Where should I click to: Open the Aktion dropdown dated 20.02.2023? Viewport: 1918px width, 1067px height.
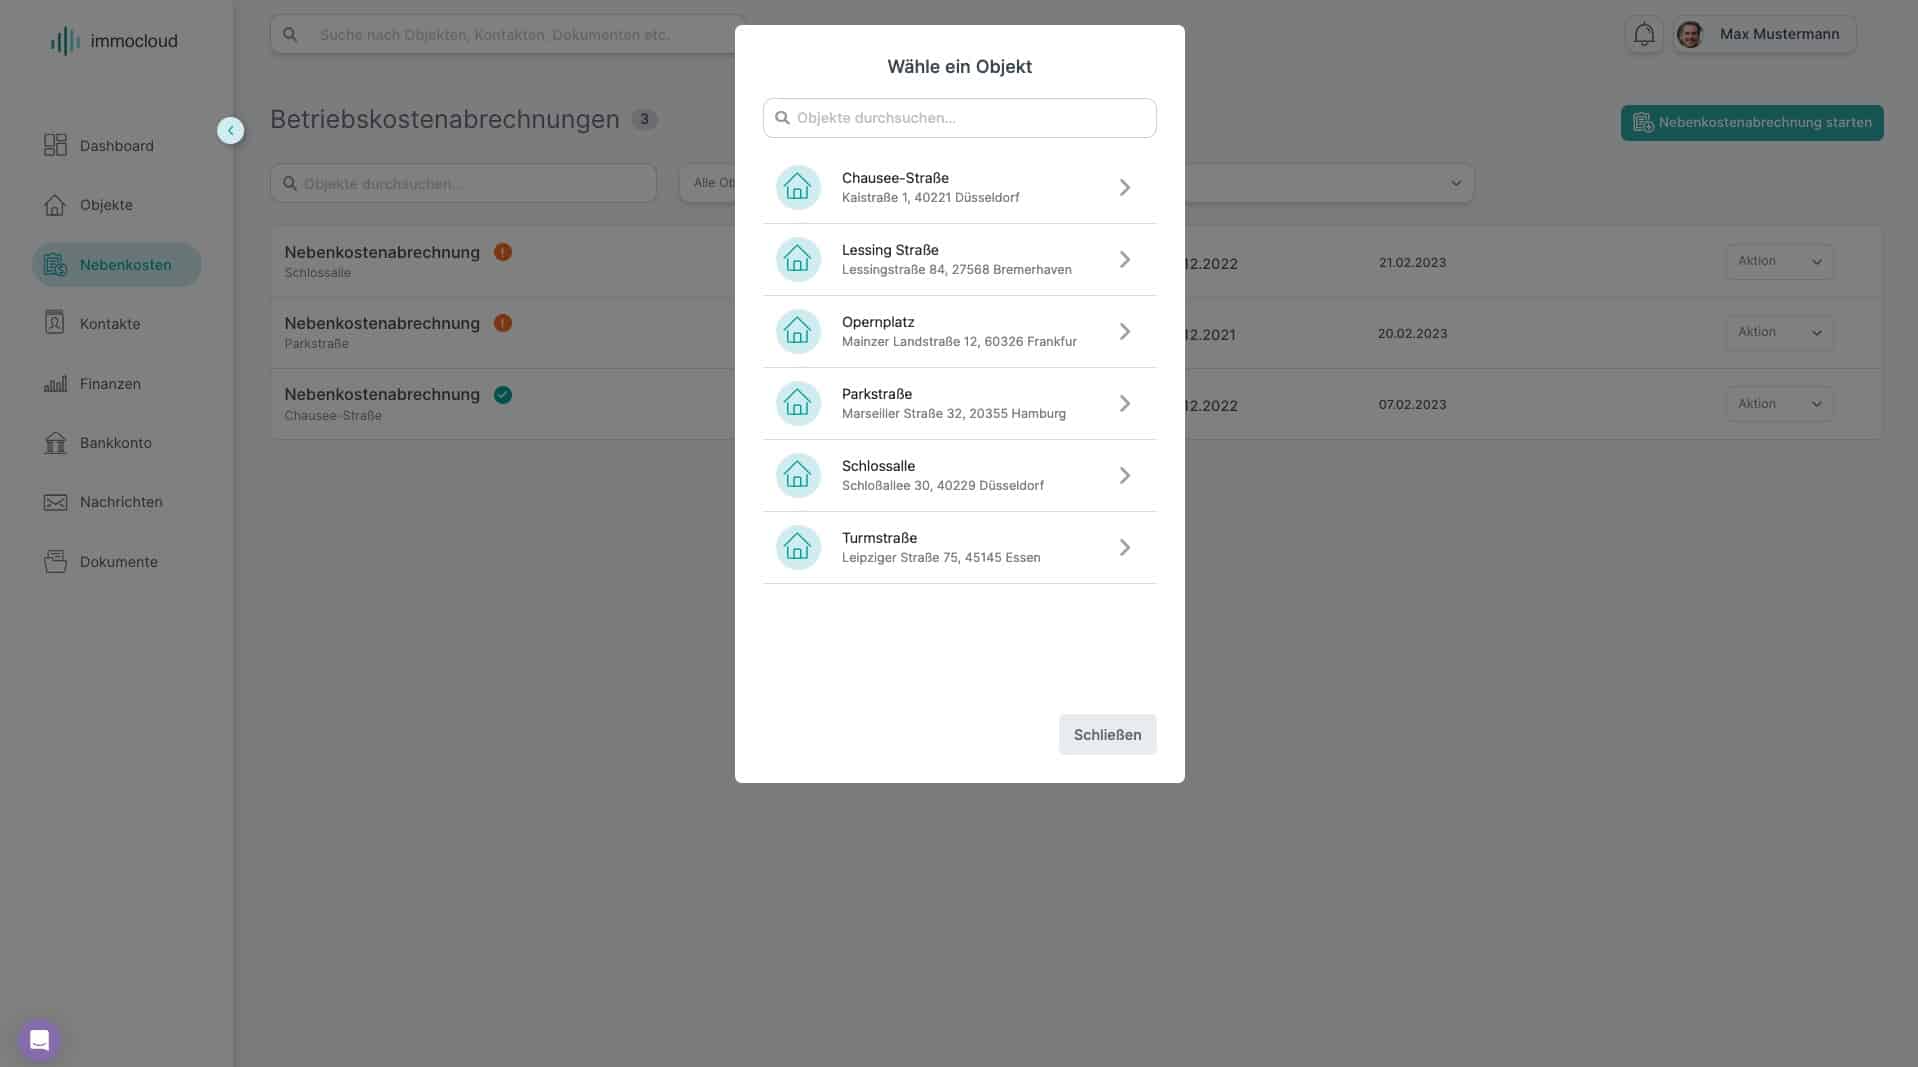tap(1779, 333)
